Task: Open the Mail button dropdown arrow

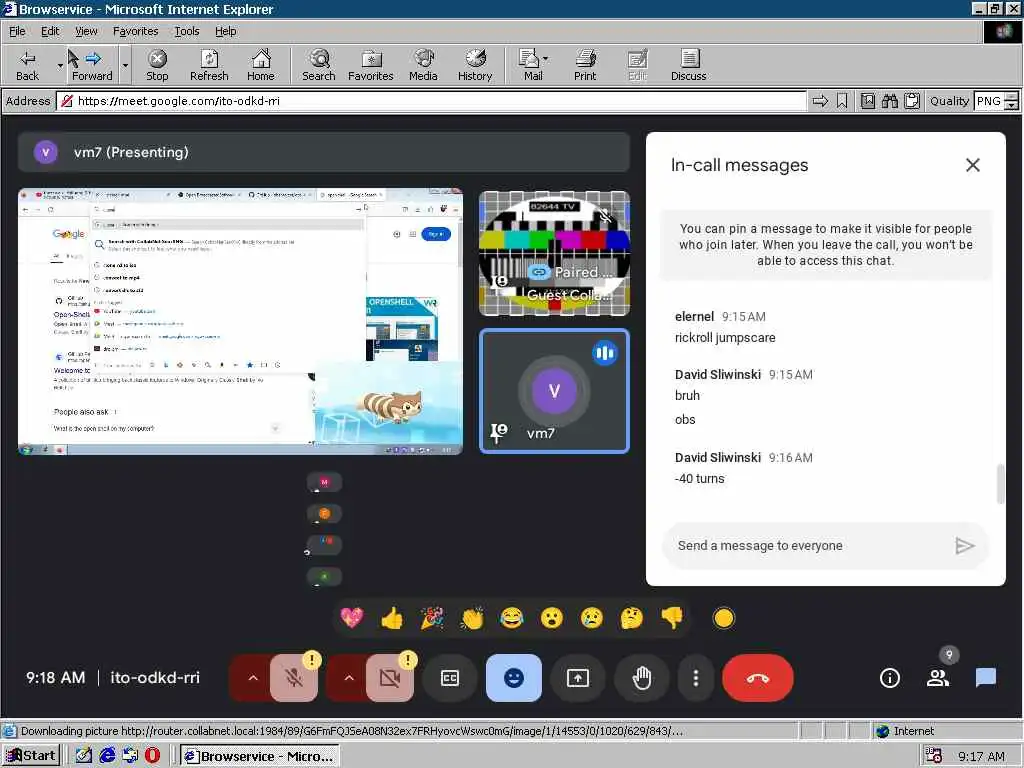Action: click(x=546, y=59)
